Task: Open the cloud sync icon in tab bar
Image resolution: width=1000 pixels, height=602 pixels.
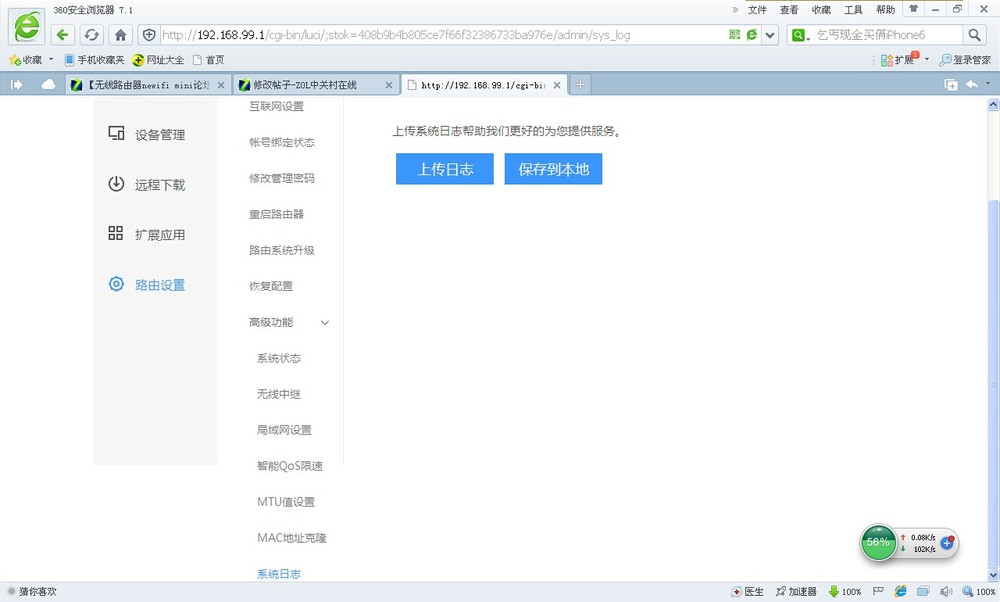Action: (48, 85)
